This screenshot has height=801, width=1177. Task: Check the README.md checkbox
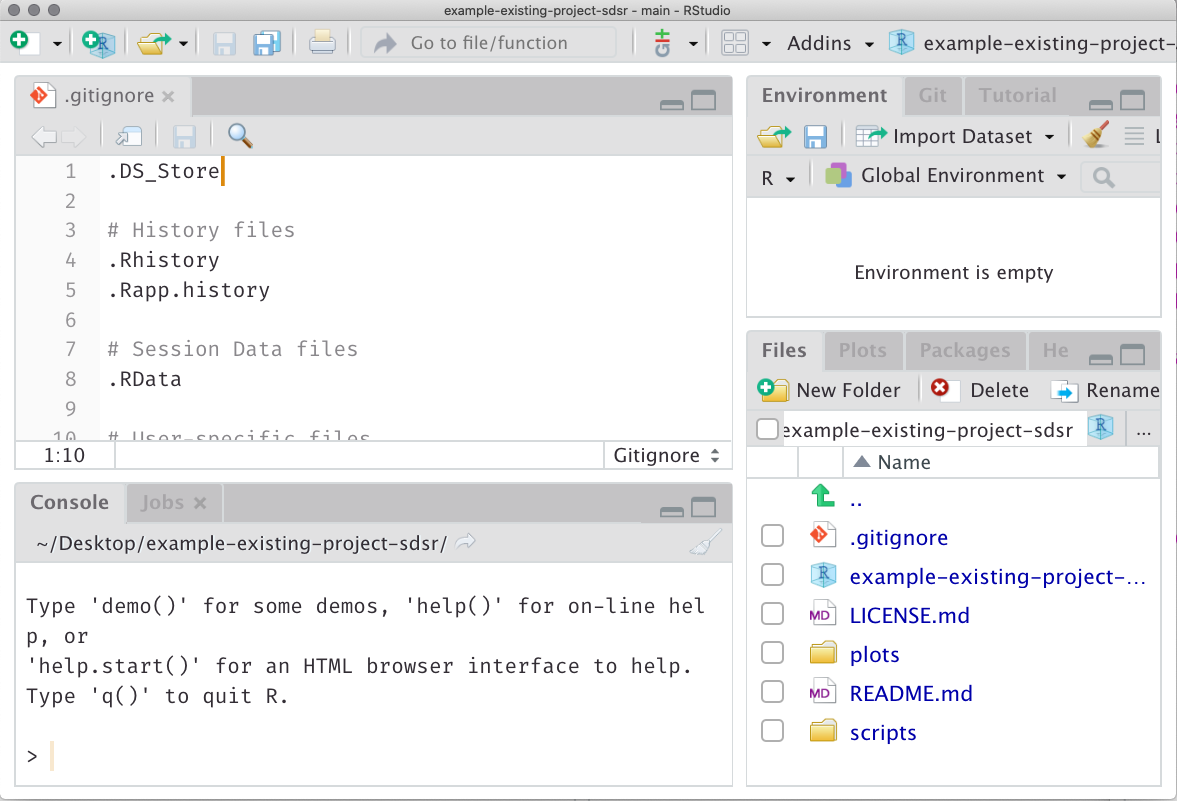[772, 692]
